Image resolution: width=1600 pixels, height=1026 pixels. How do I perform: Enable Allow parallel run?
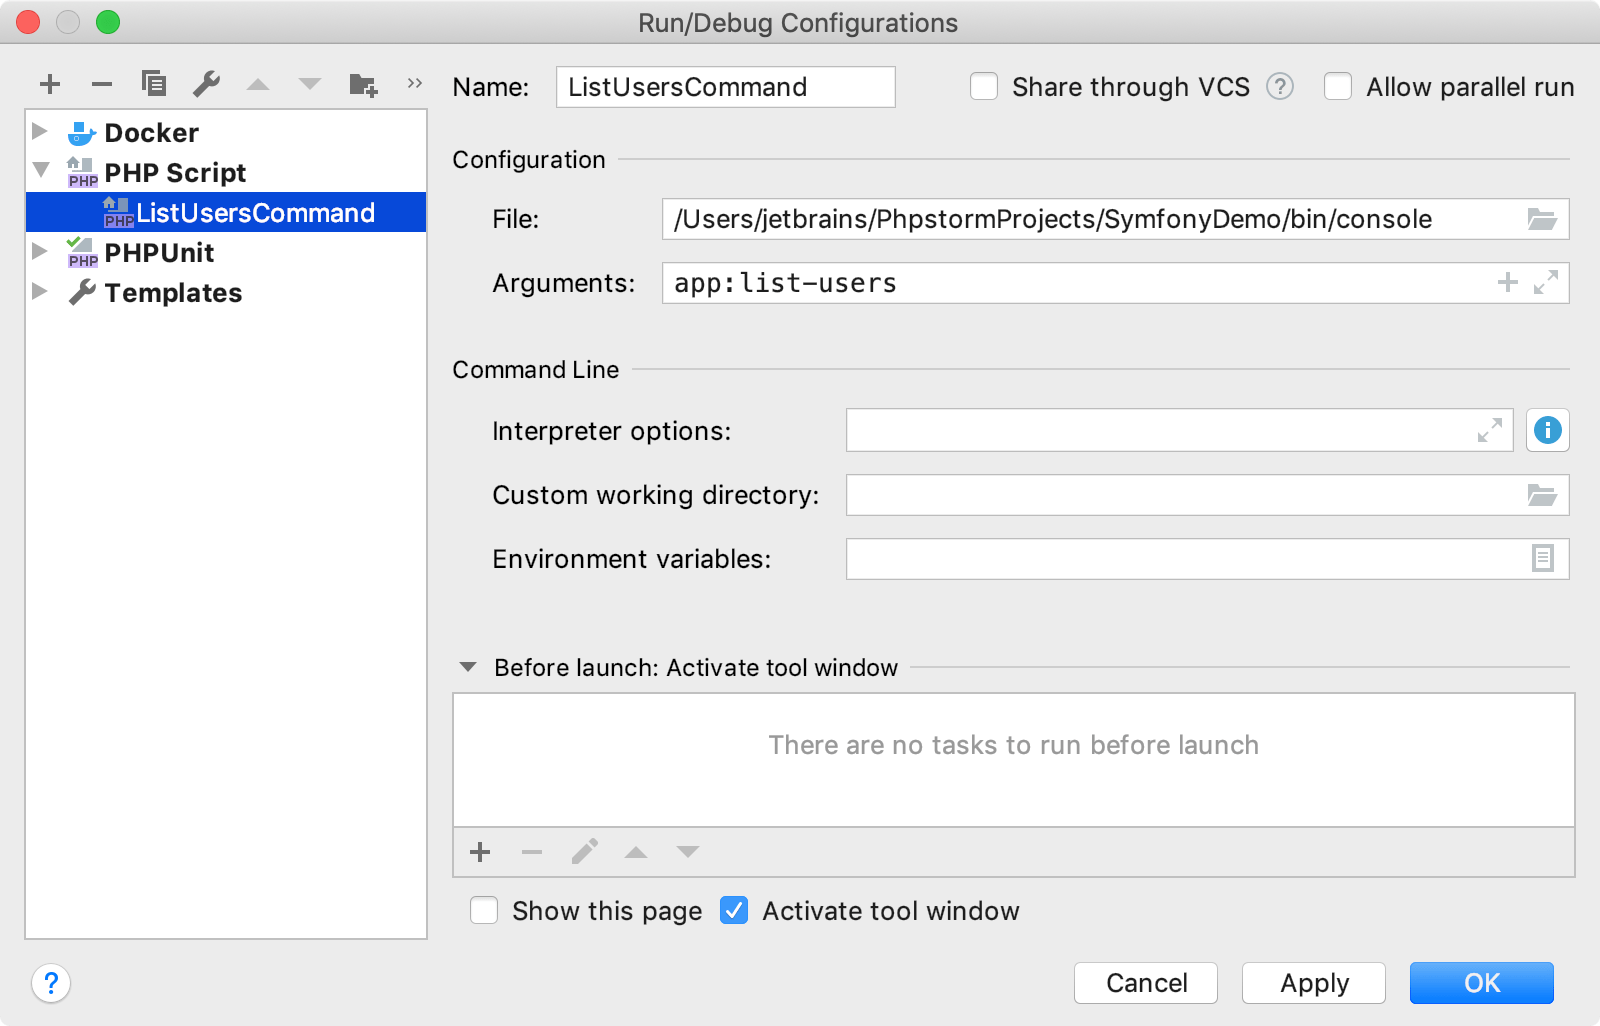point(1338,87)
